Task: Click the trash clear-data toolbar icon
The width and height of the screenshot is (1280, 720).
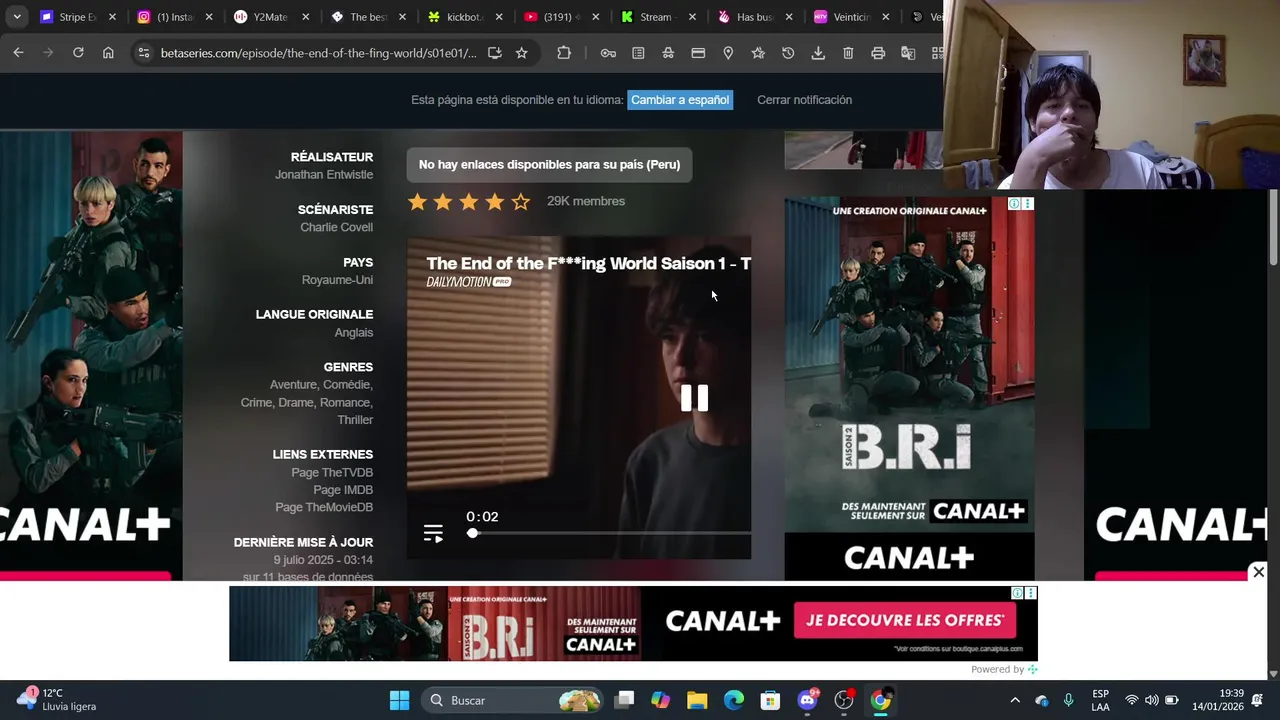Action: [x=848, y=53]
